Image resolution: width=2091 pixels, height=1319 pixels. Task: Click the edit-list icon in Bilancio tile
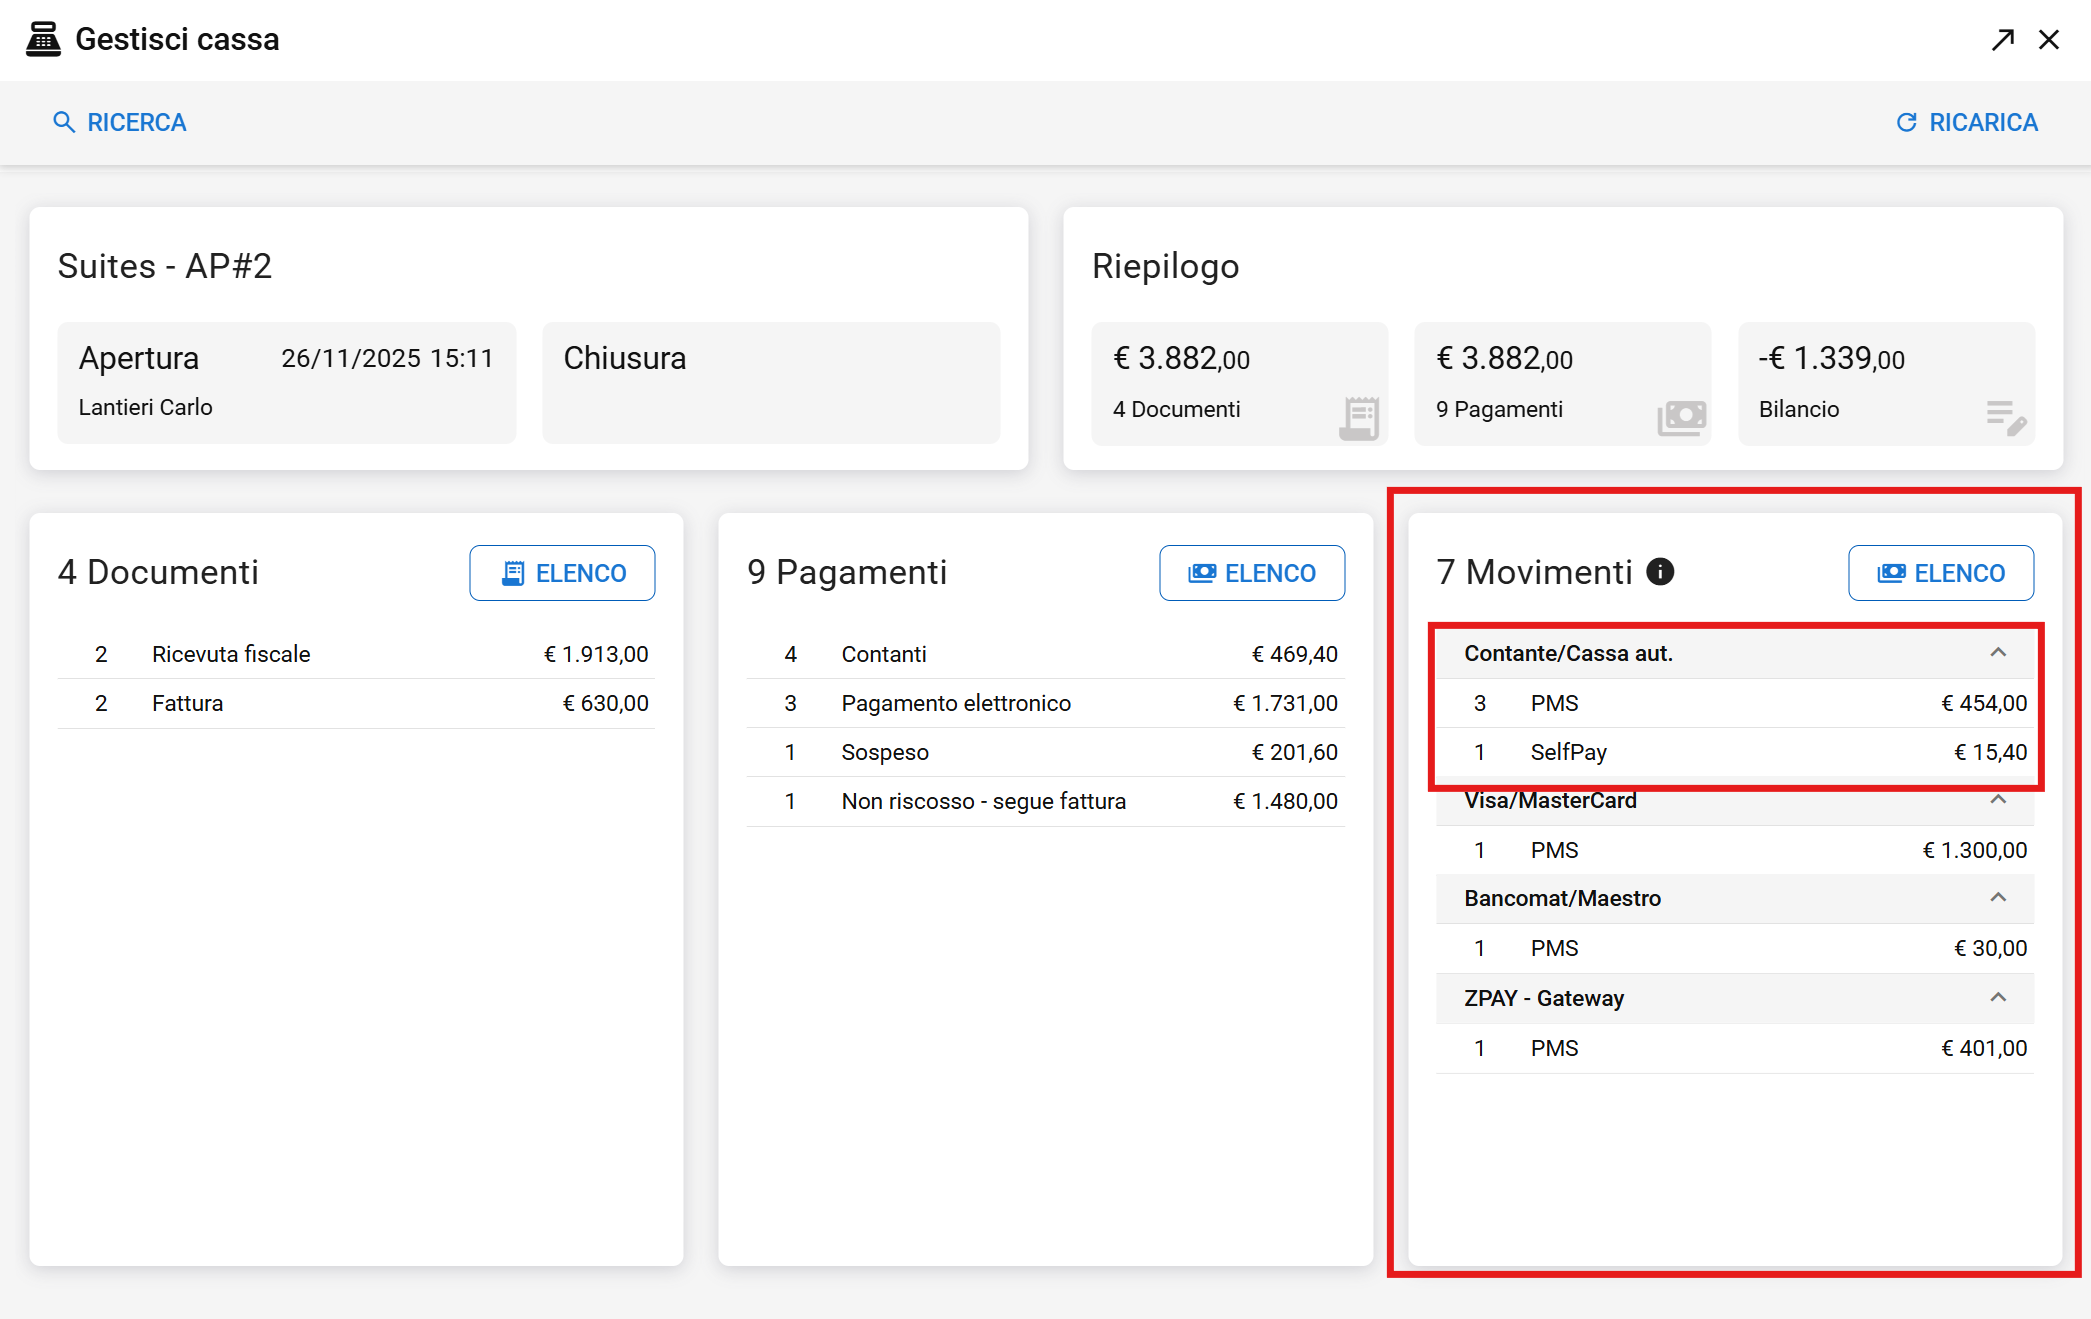click(x=2006, y=418)
